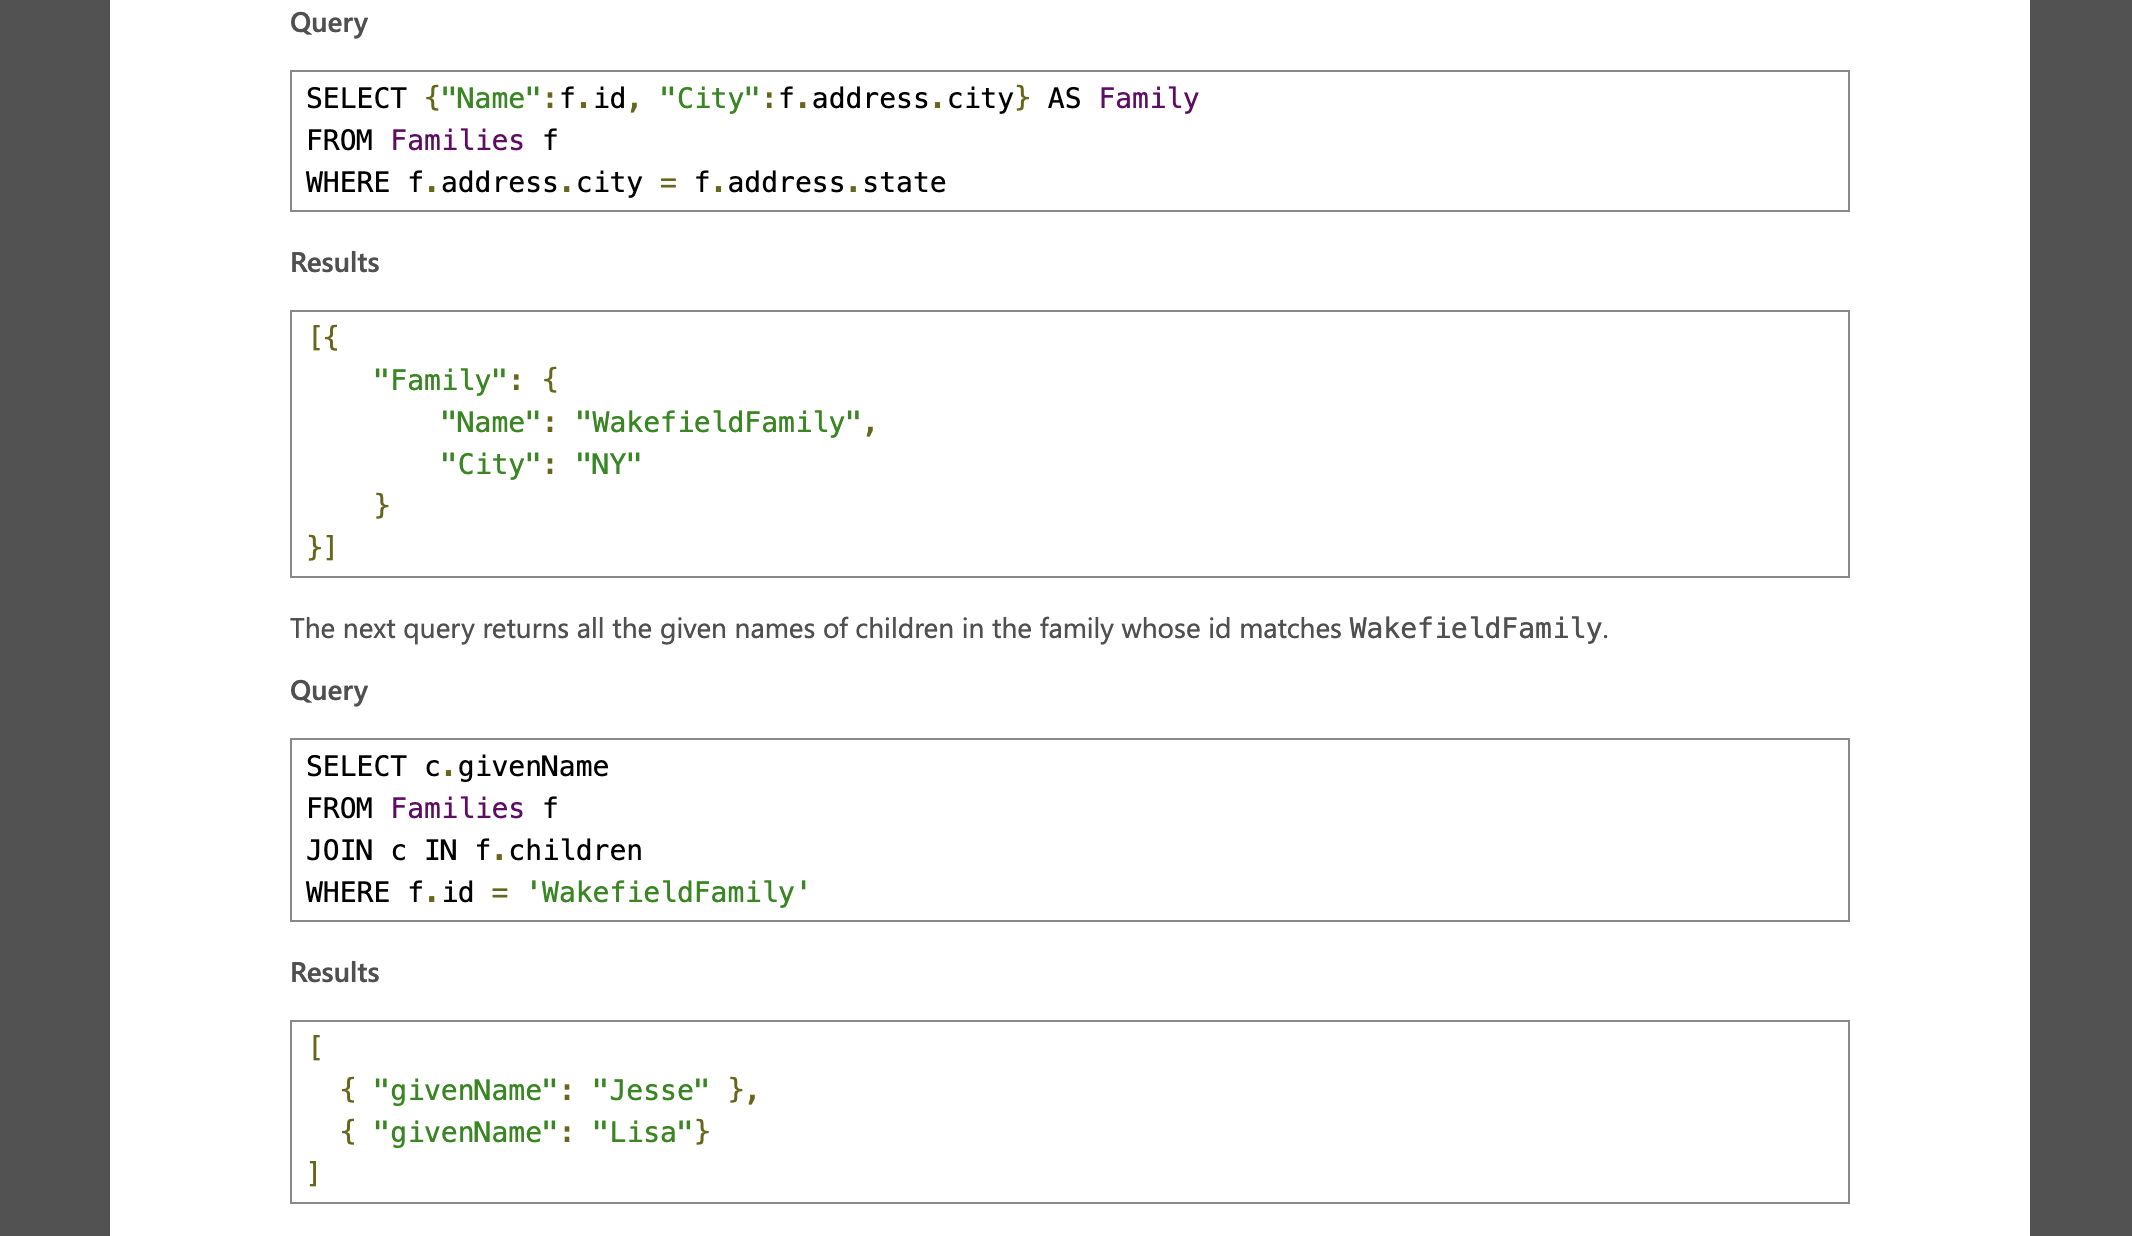Image resolution: width=2132 pixels, height=1236 pixels.
Task: Click the 'Results' heading above the Family output
Action: [334, 263]
